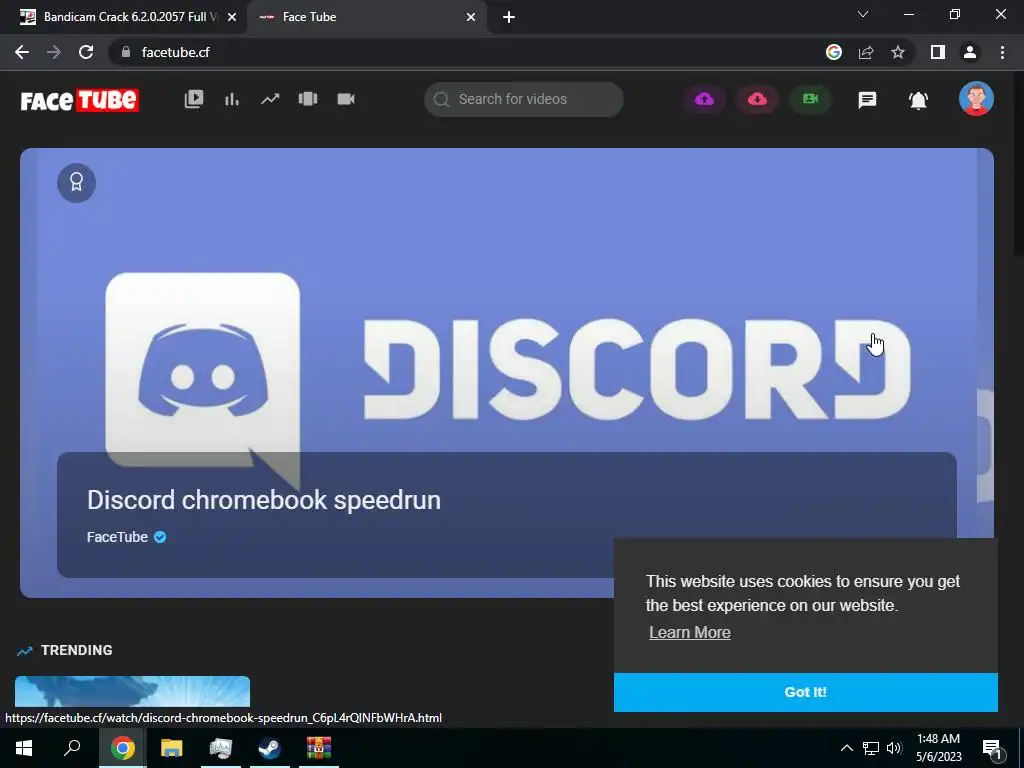
Task: Click Learn More in cookie notice
Action: [690, 632]
